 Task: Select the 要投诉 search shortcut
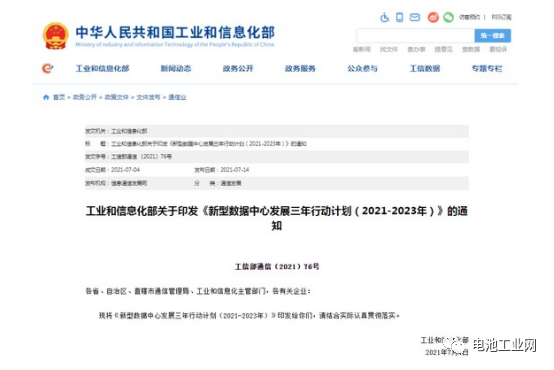(x=498, y=49)
